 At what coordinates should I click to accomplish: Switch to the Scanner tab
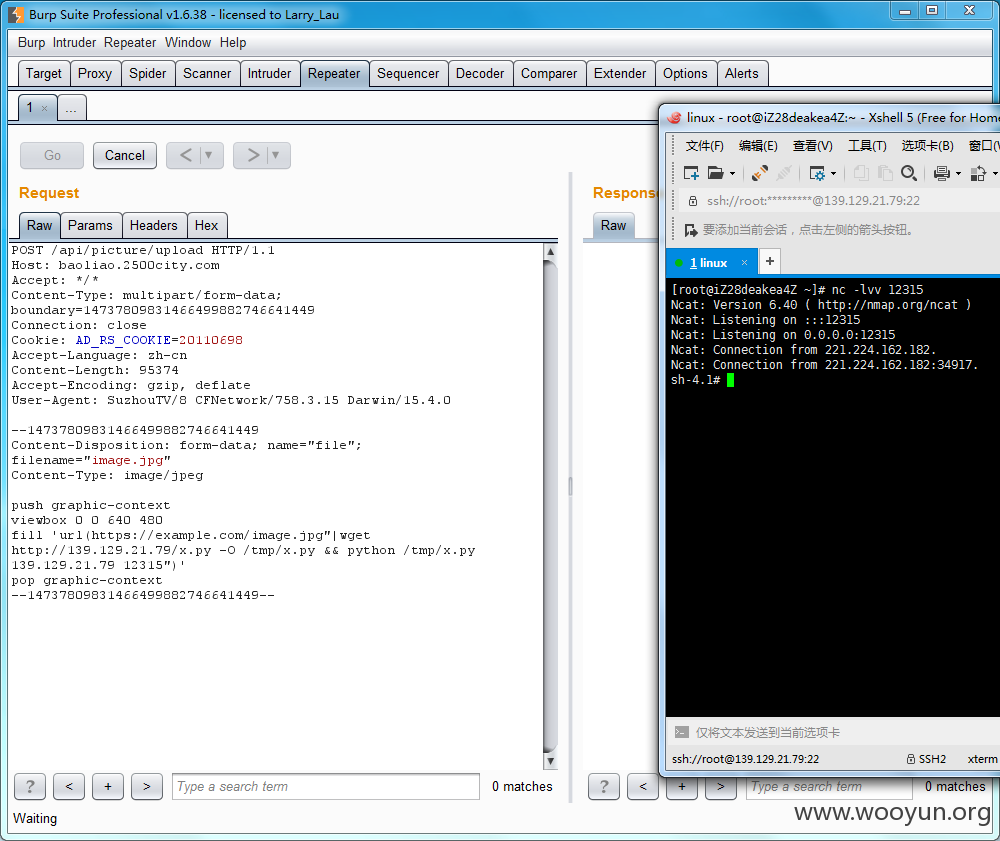pyautogui.click(x=207, y=73)
